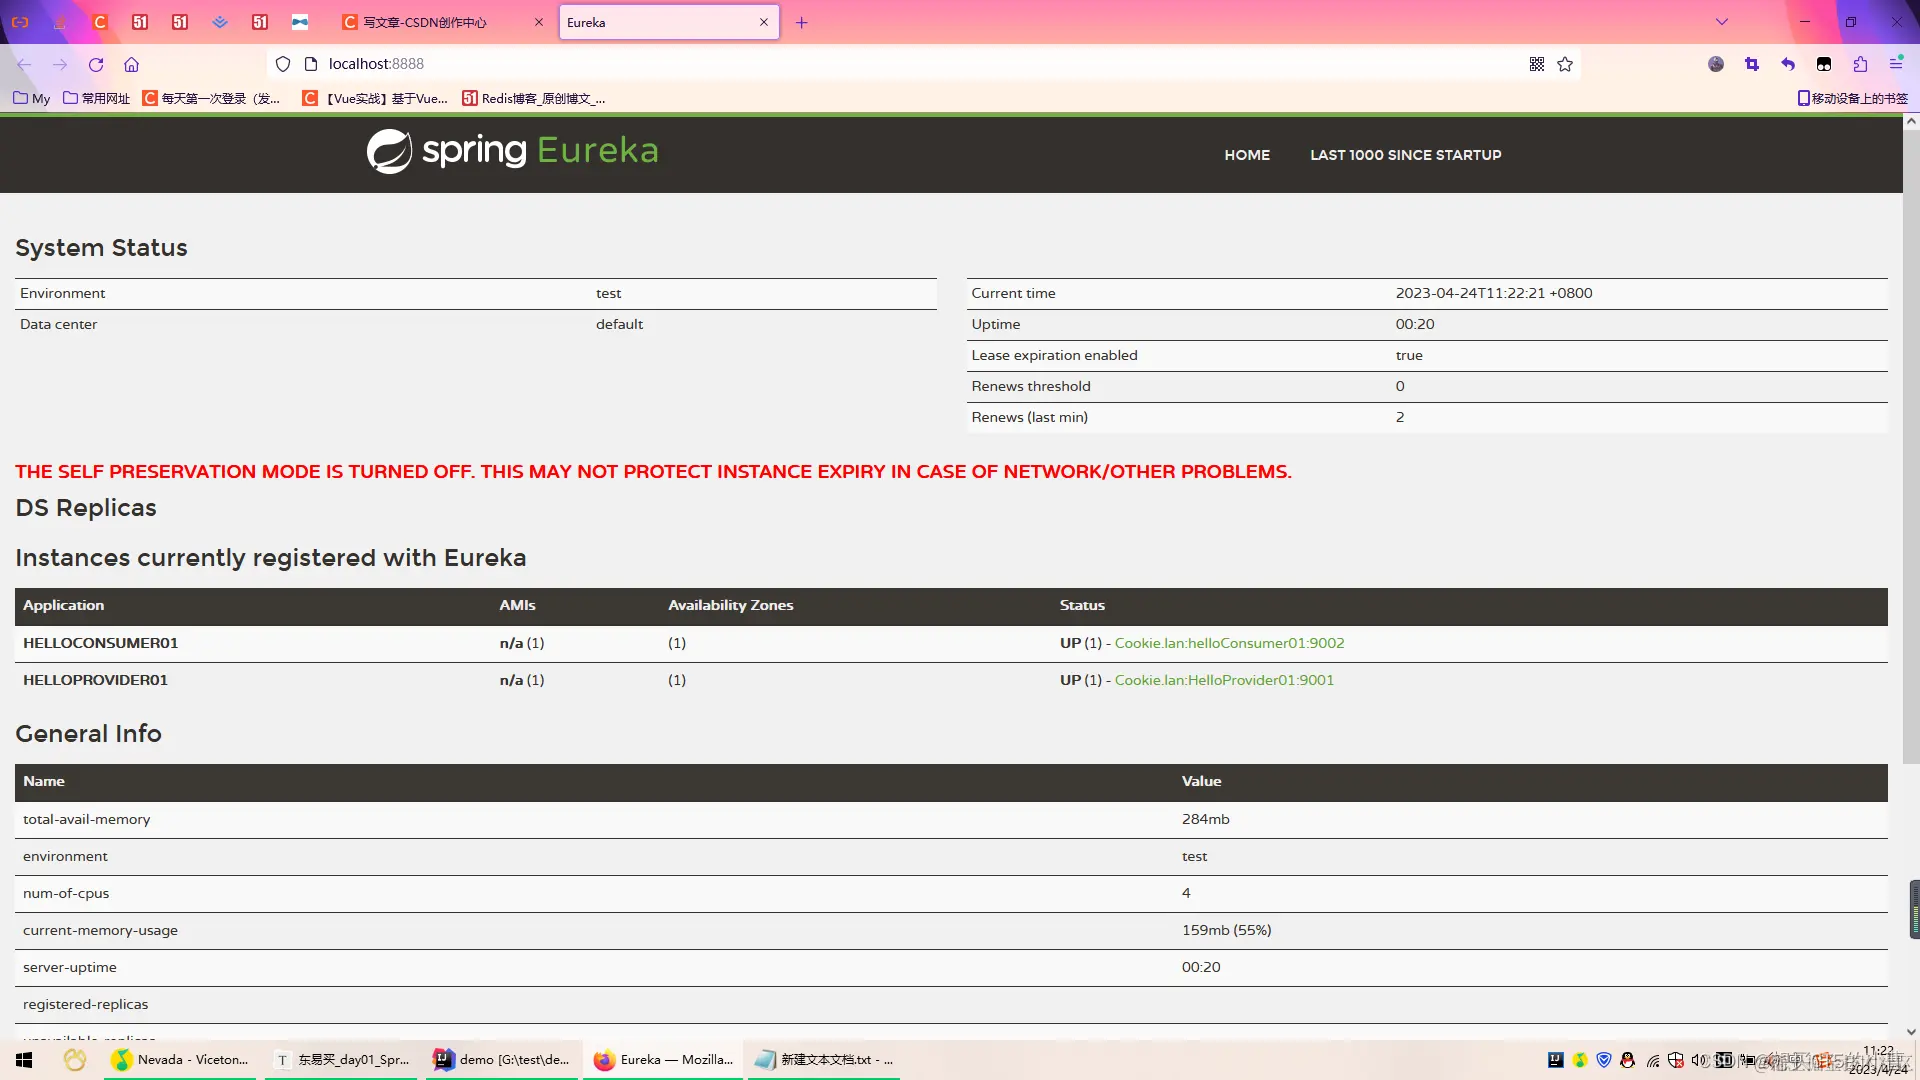
Task: Open the HOME navigation item
Action: pyautogui.click(x=1247, y=155)
